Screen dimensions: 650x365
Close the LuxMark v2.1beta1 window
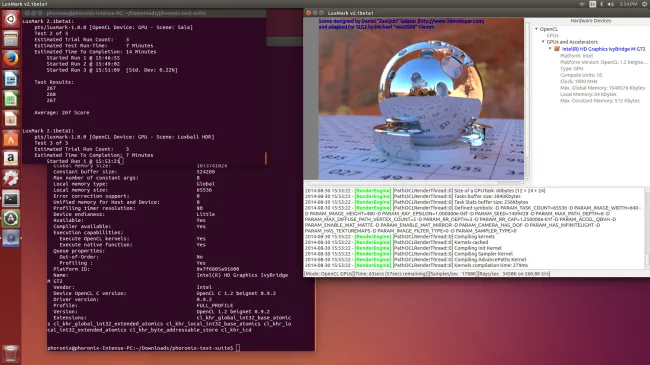pos(308,13)
